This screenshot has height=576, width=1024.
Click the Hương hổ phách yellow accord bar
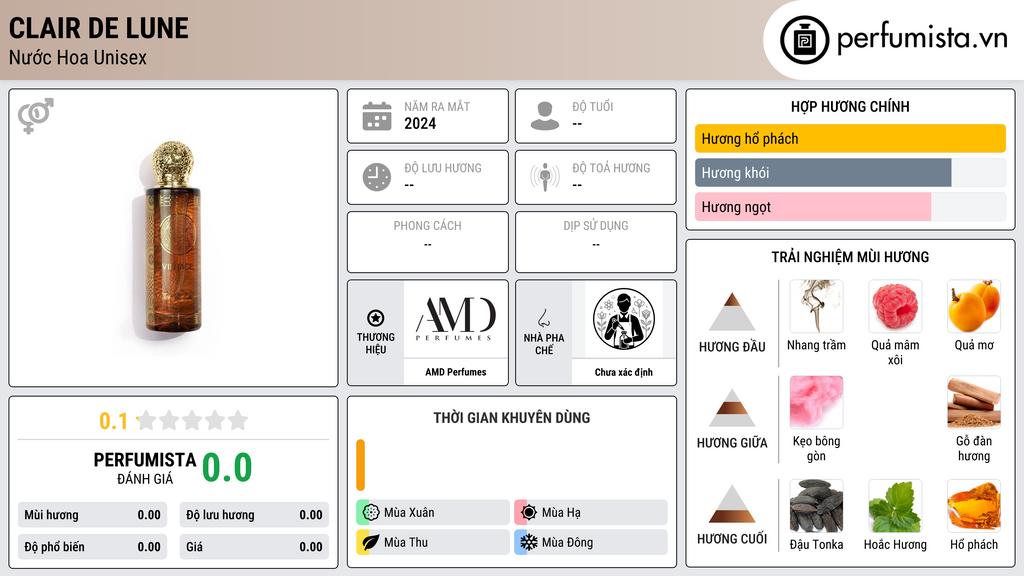[x=850, y=138]
